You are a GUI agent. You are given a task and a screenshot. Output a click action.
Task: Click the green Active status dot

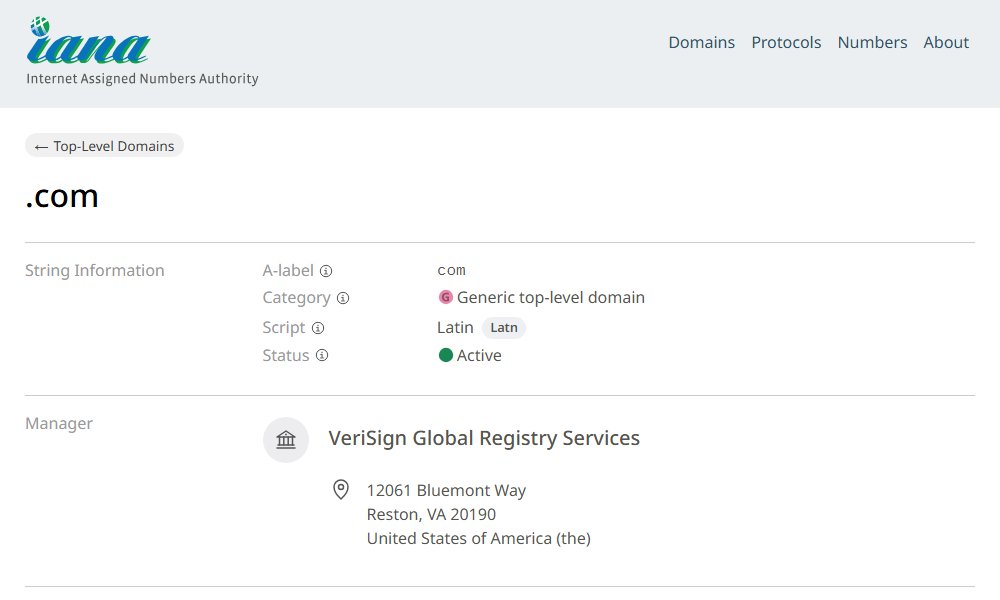point(446,355)
